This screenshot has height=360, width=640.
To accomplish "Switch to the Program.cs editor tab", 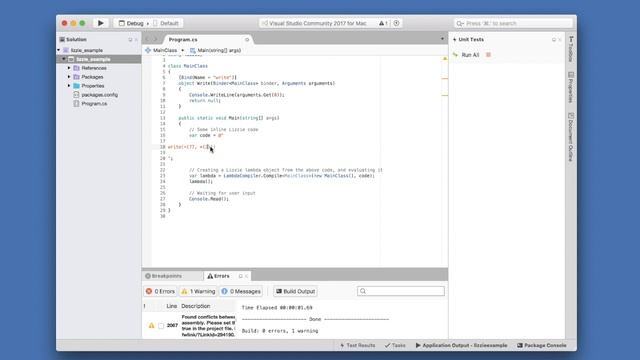I will click(183, 40).
